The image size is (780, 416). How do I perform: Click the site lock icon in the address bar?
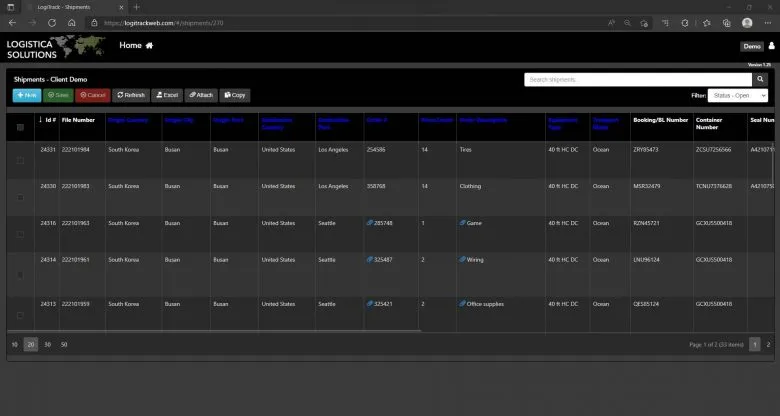(95, 23)
